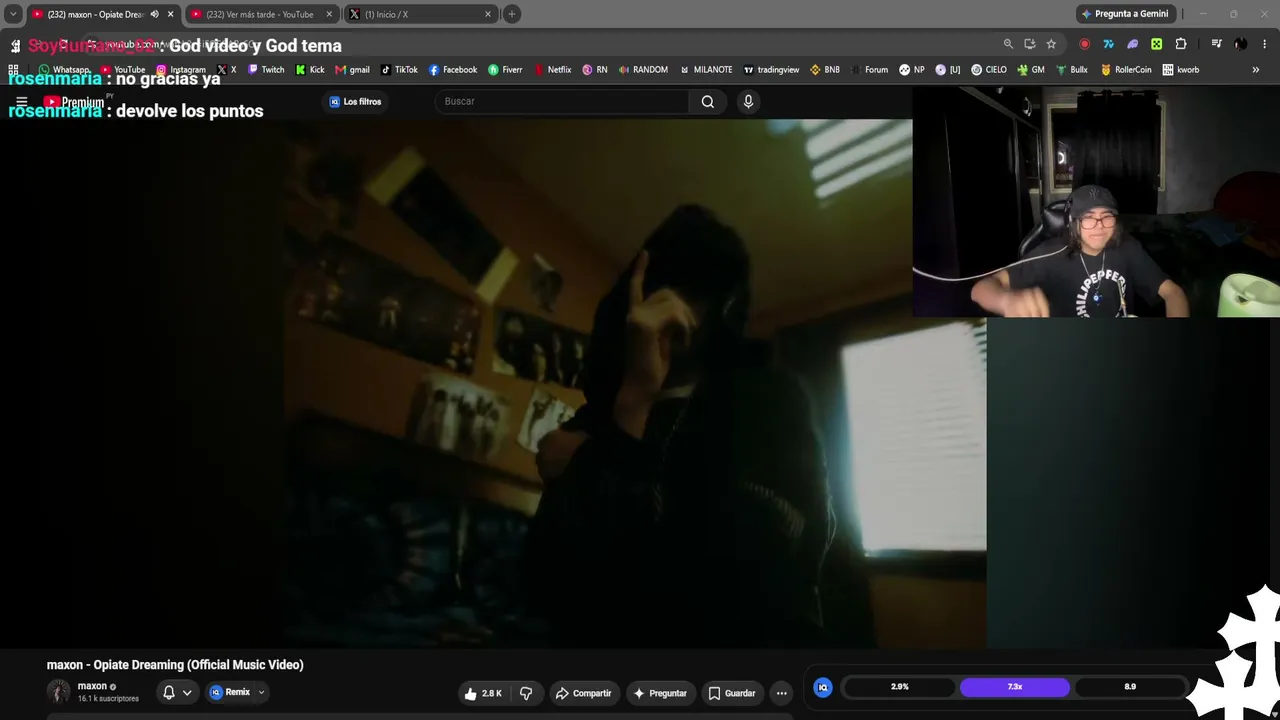Open the Kick bookmark
1280x720 pixels.
pyautogui.click(x=310, y=70)
